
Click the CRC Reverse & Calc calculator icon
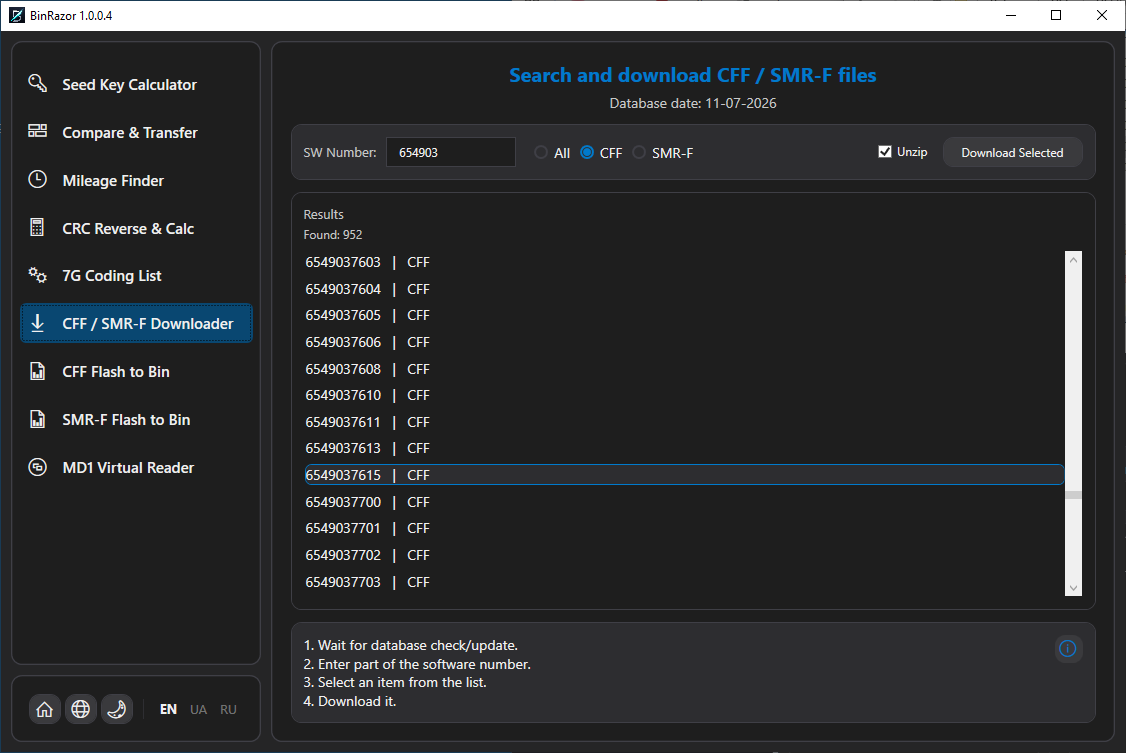pyautogui.click(x=37, y=228)
